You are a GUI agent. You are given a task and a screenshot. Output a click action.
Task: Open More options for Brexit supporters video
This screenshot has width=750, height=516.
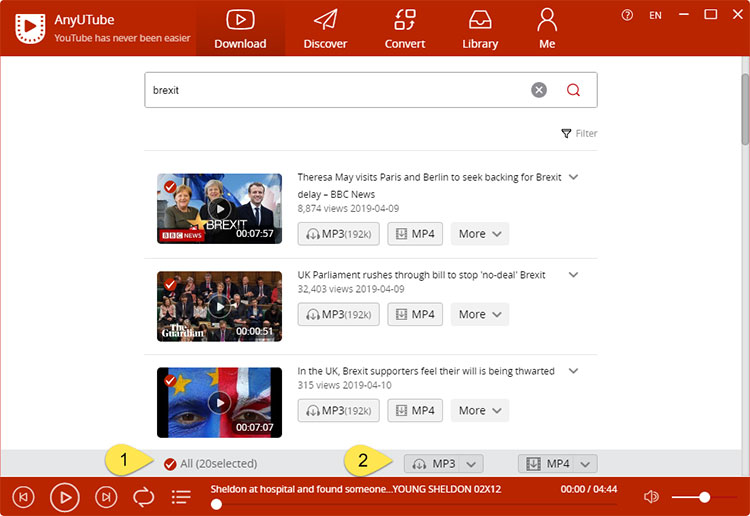point(480,410)
